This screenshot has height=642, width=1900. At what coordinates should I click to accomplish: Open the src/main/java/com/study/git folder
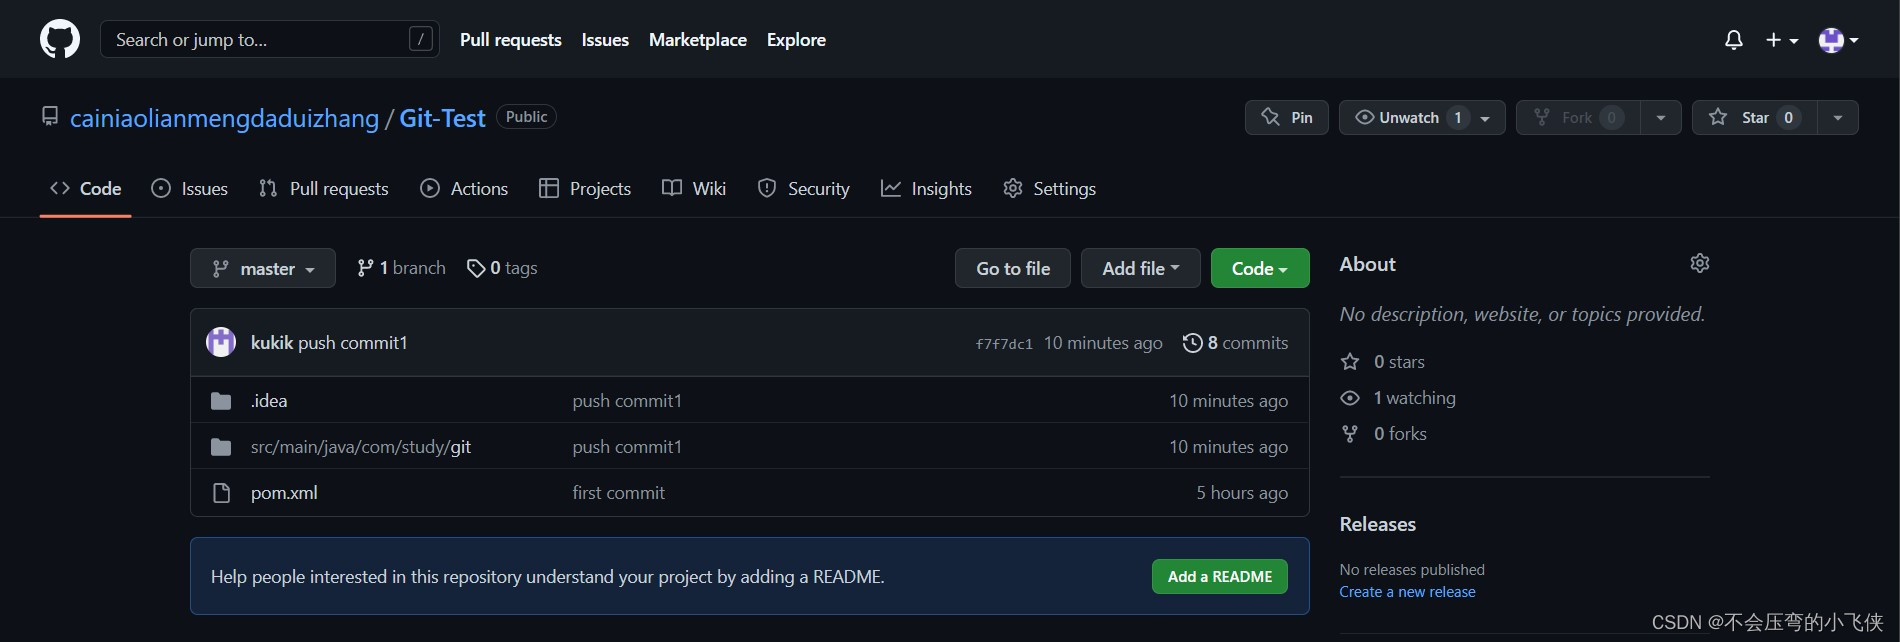[361, 447]
